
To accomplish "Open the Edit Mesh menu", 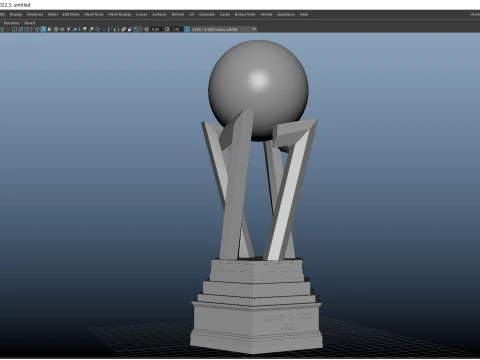I will (x=71, y=14).
